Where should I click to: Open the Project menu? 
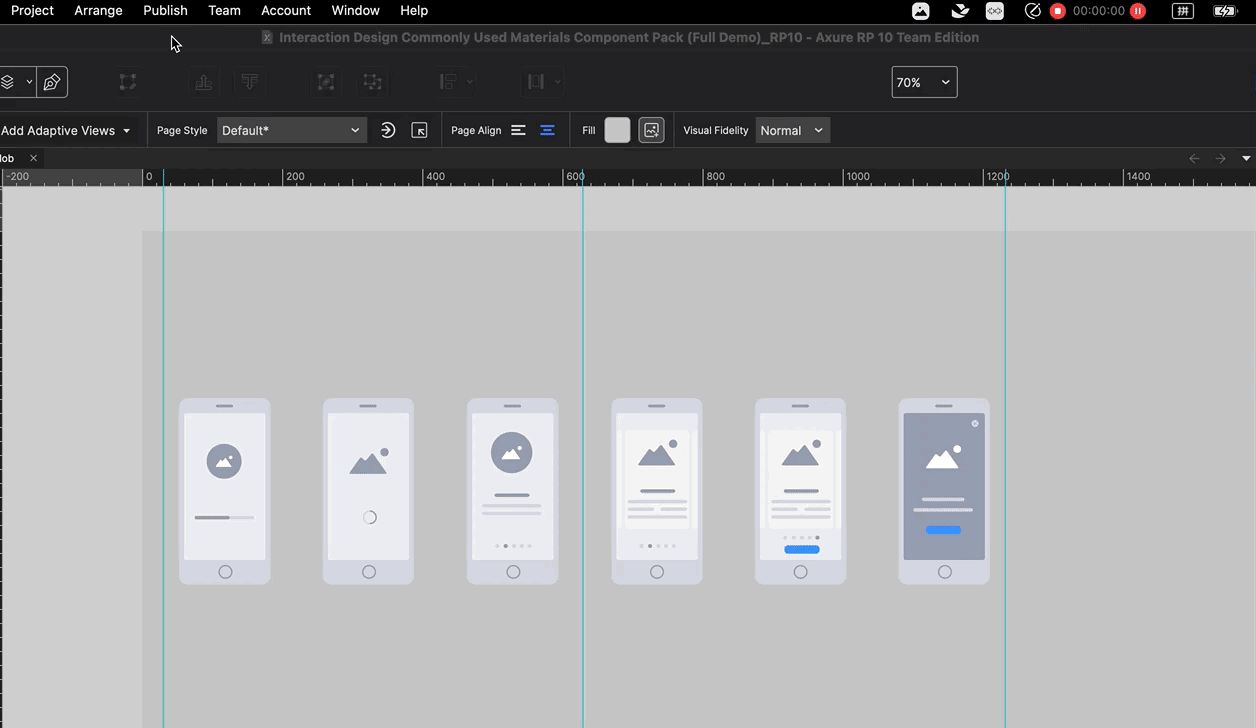32,10
